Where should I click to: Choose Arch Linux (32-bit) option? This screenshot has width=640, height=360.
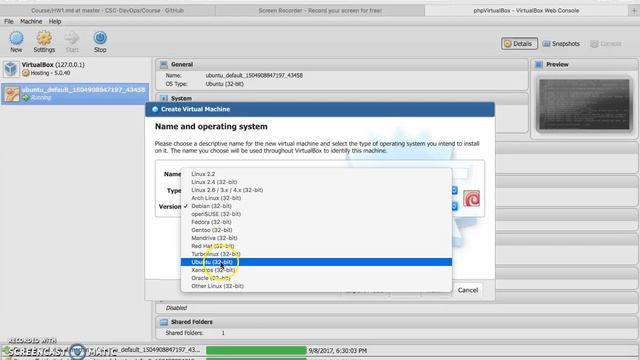coord(316,198)
